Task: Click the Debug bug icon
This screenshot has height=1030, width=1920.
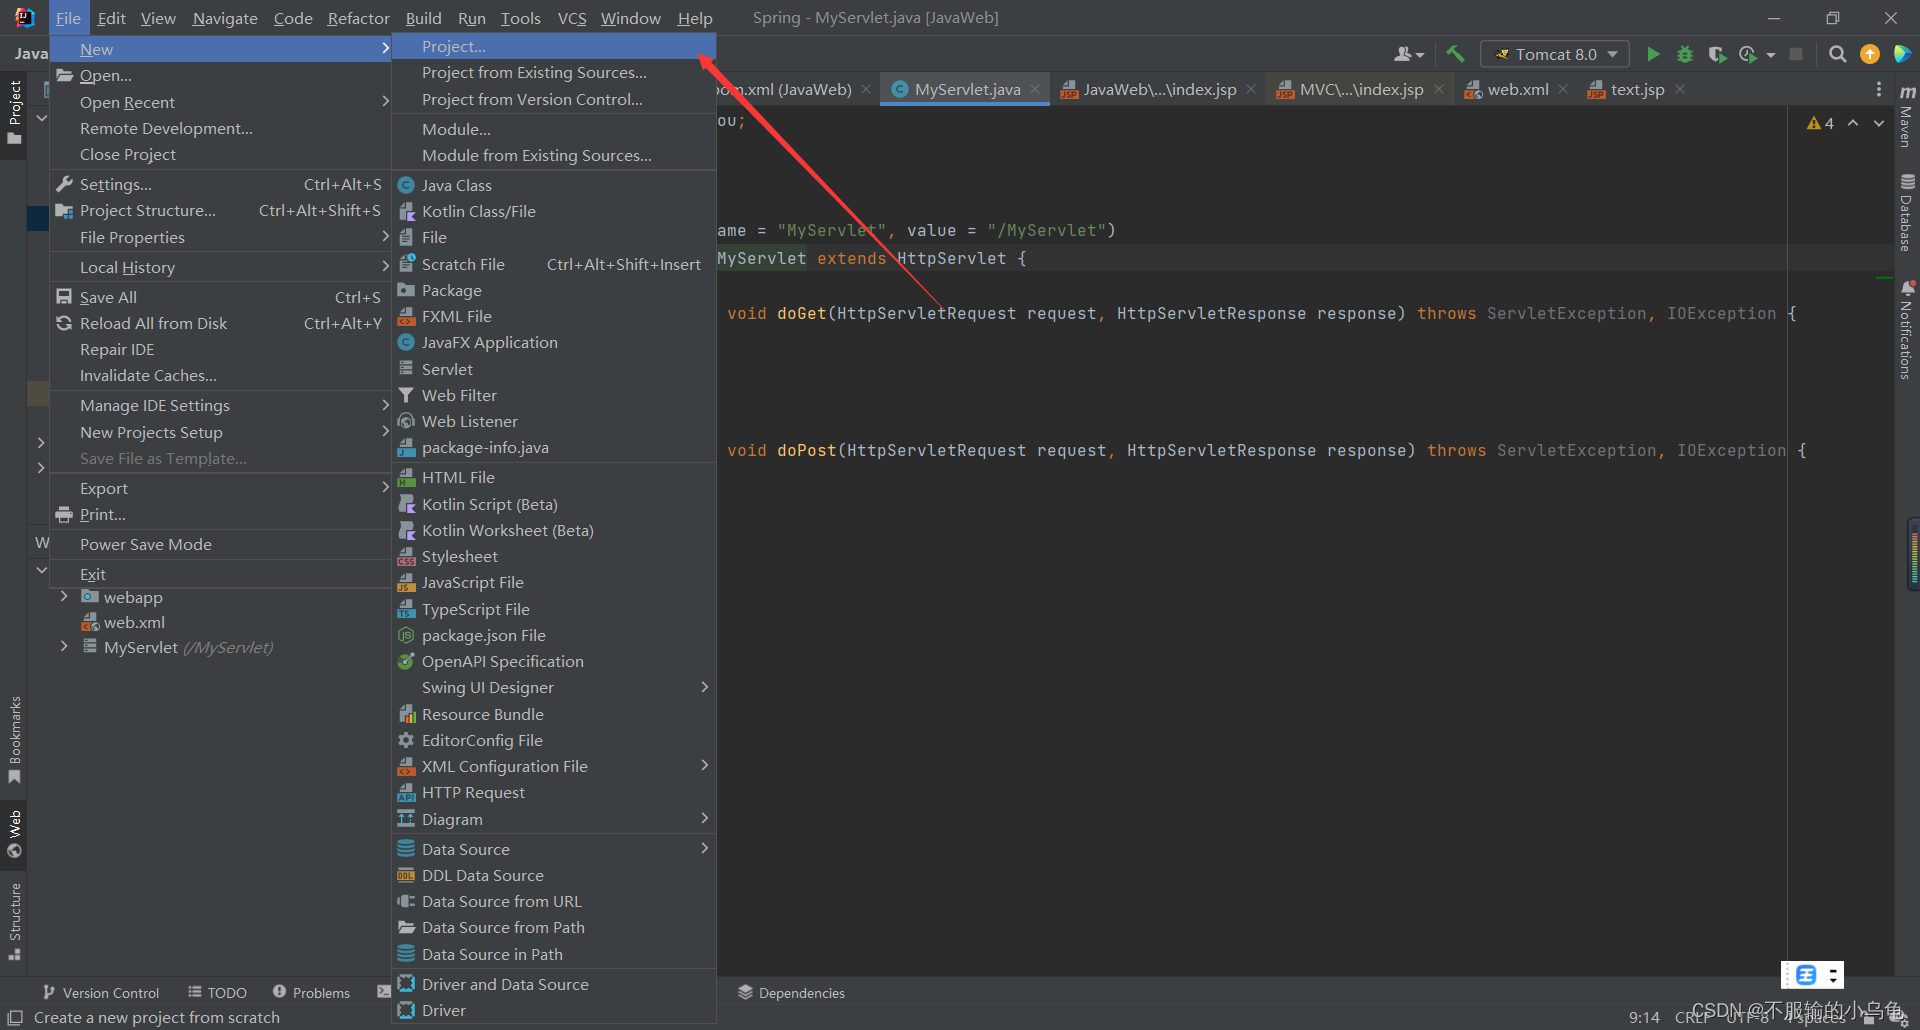Action: [1685, 54]
